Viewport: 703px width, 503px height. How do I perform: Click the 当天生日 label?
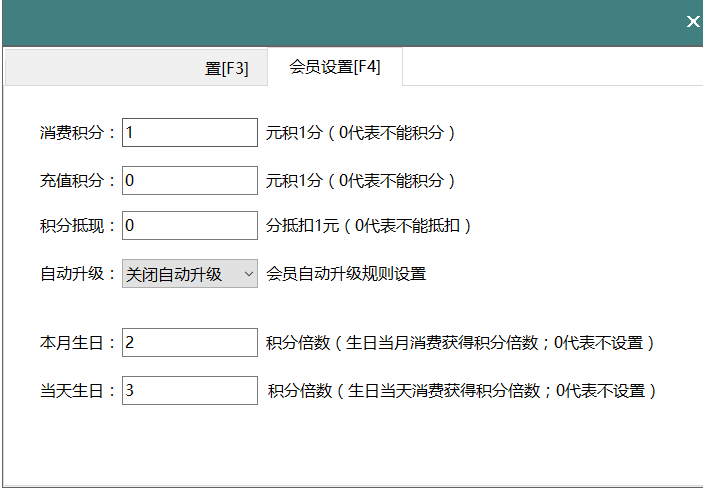pyautogui.click(x=78, y=391)
